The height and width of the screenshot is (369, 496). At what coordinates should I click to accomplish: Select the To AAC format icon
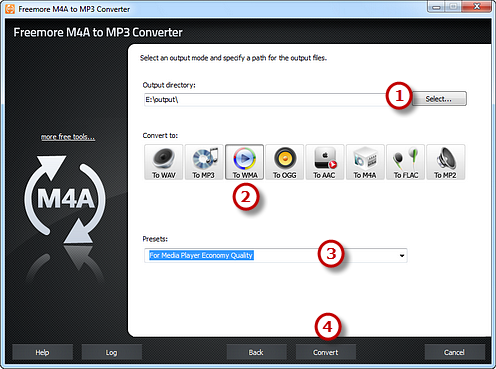[325, 162]
